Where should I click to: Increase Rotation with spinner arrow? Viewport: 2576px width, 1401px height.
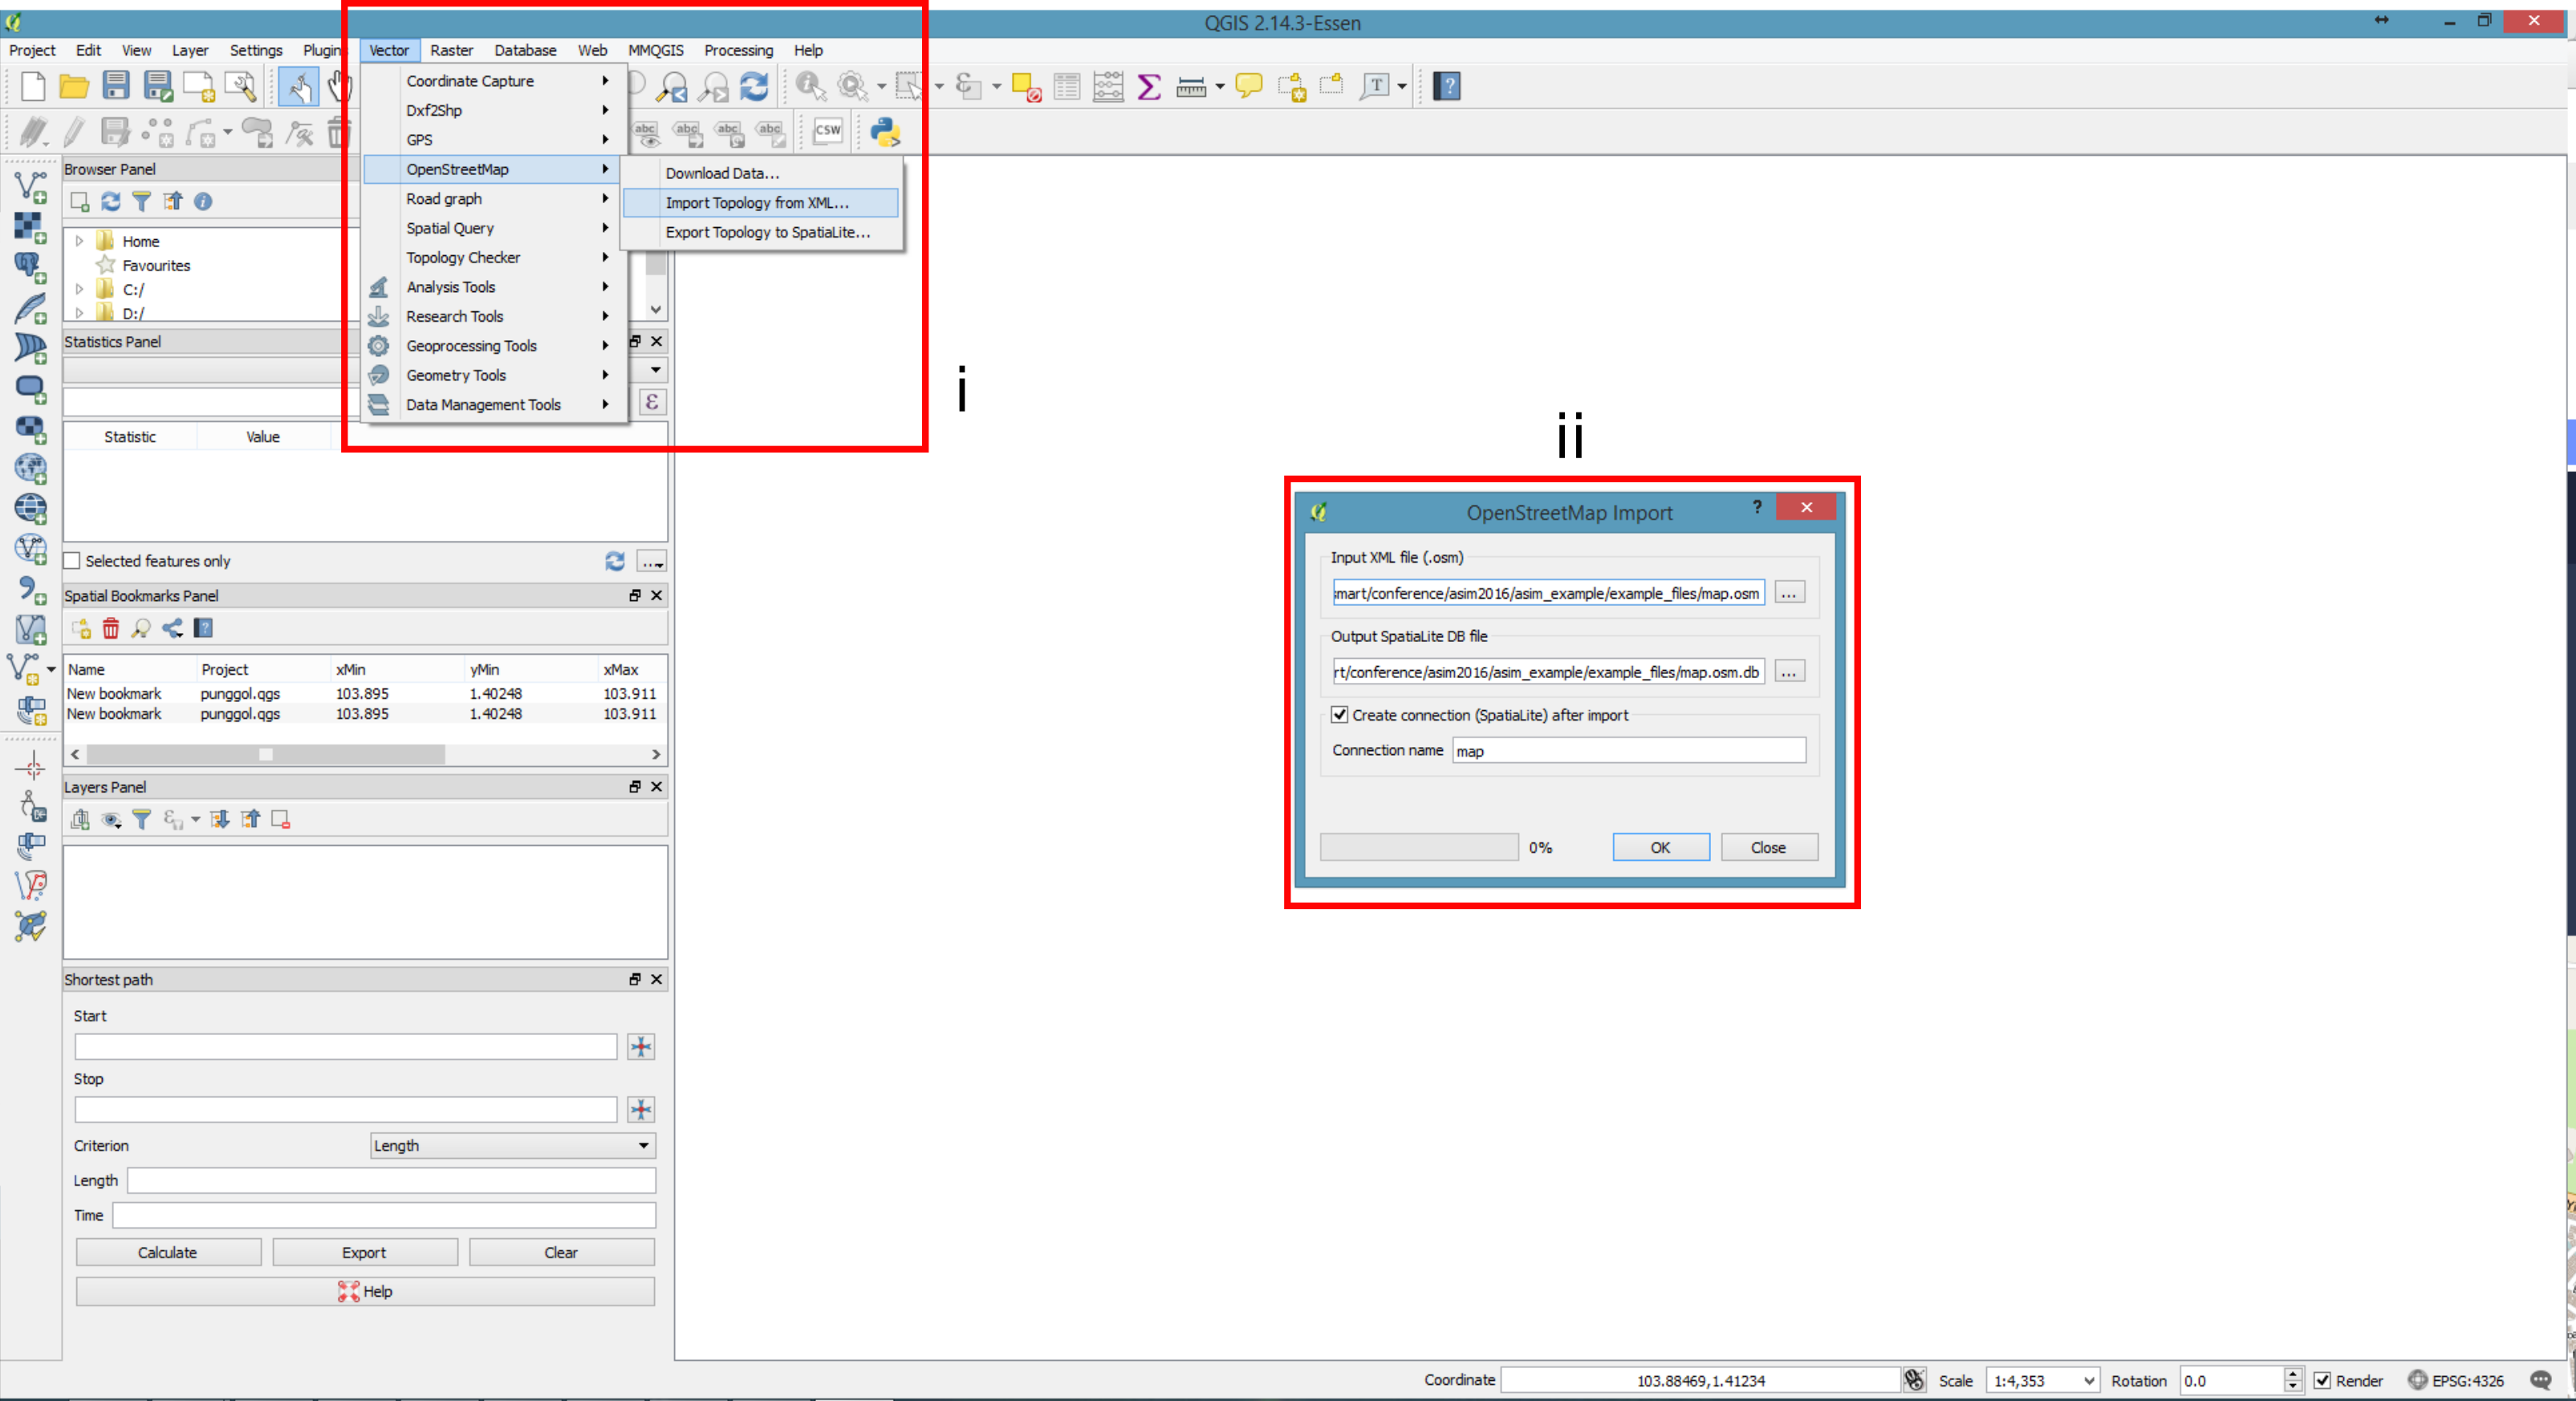pyautogui.click(x=2293, y=1374)
